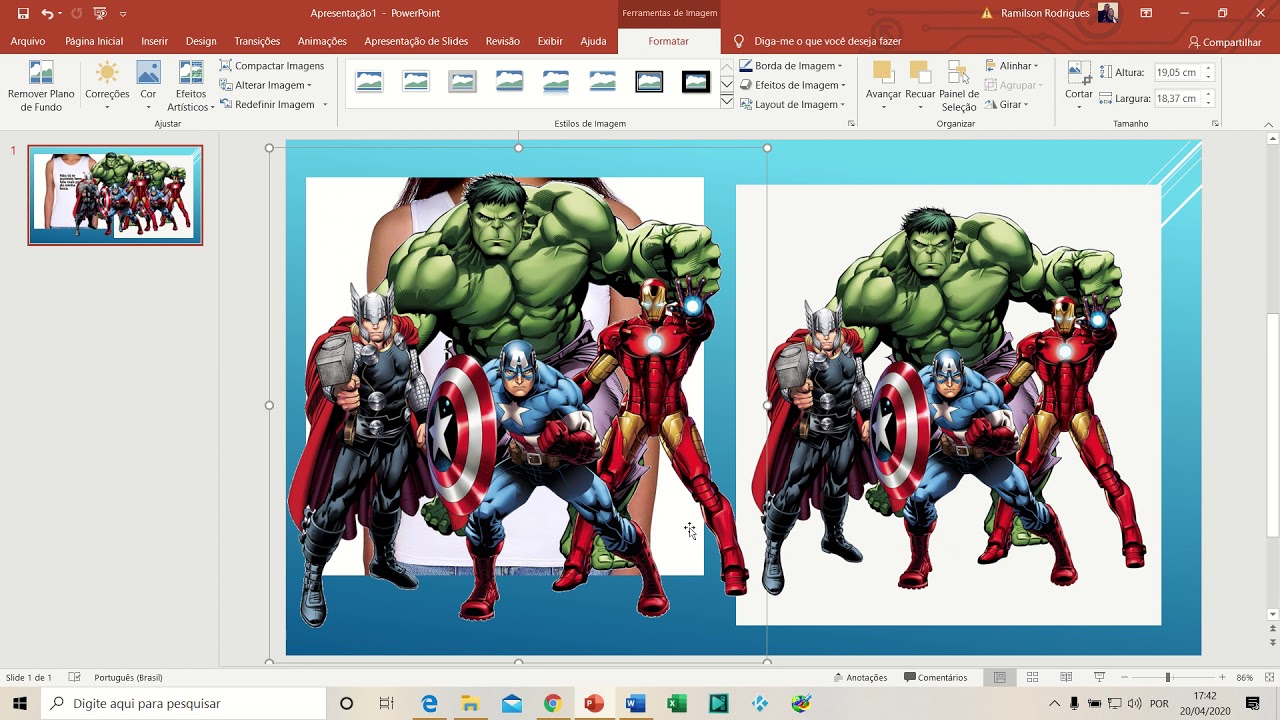Apply thick black frame picture style
The width and height of the screenshot is (1280, 720).
696,82
